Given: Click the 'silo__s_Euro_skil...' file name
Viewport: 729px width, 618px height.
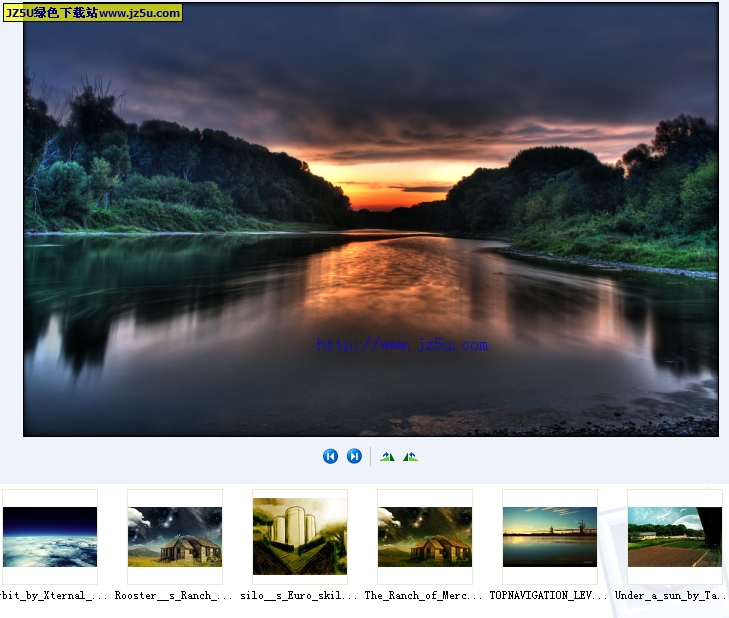Looking at the screenshot, I should (x=298, y=596).
